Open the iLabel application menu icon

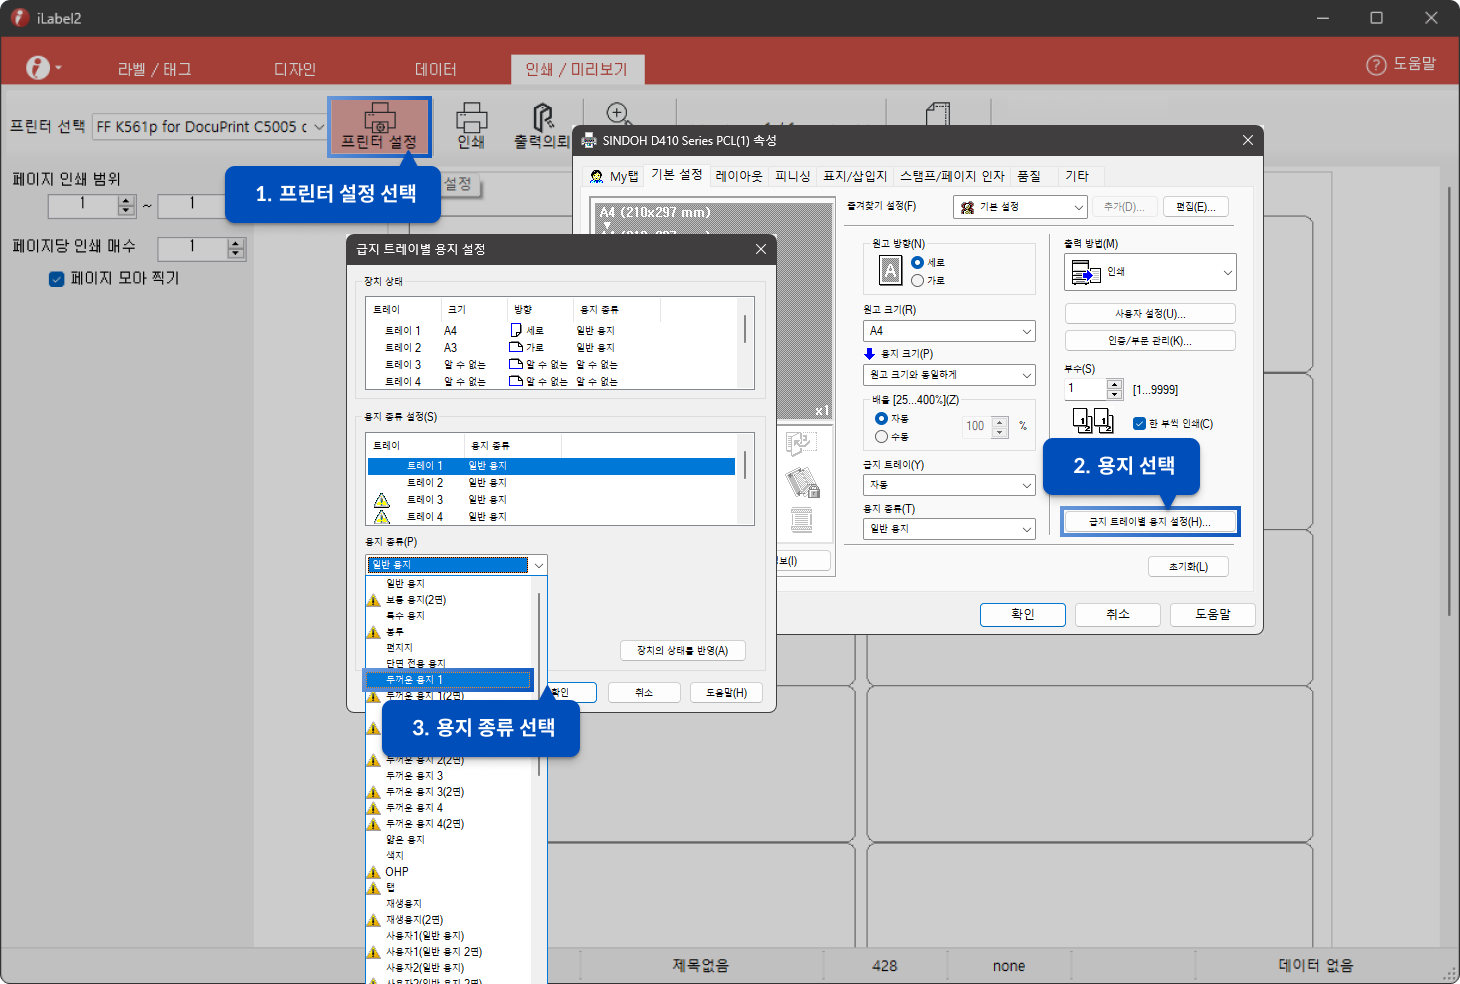[x=38, y=68]
